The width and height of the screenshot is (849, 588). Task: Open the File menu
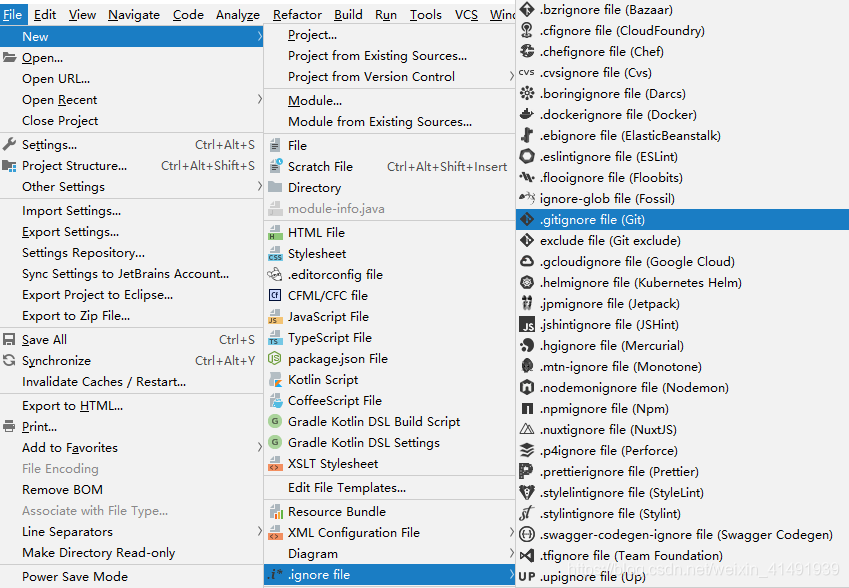point(13,15)
